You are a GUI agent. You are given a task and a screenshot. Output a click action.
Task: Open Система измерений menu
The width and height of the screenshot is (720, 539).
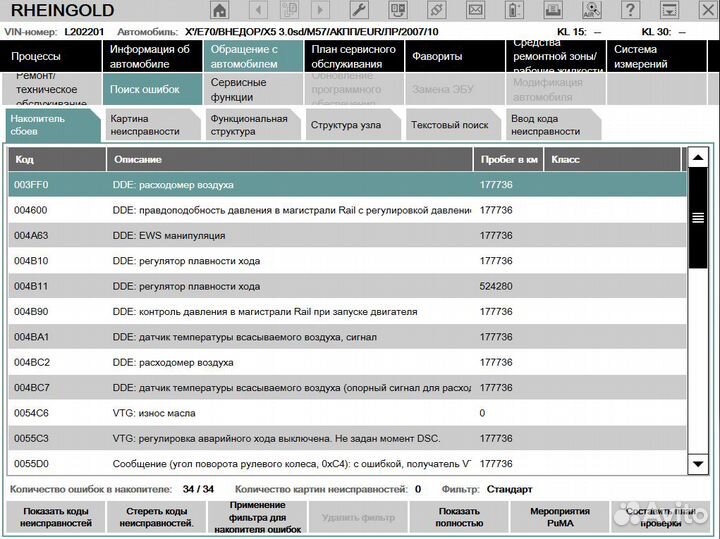[657, 56]
